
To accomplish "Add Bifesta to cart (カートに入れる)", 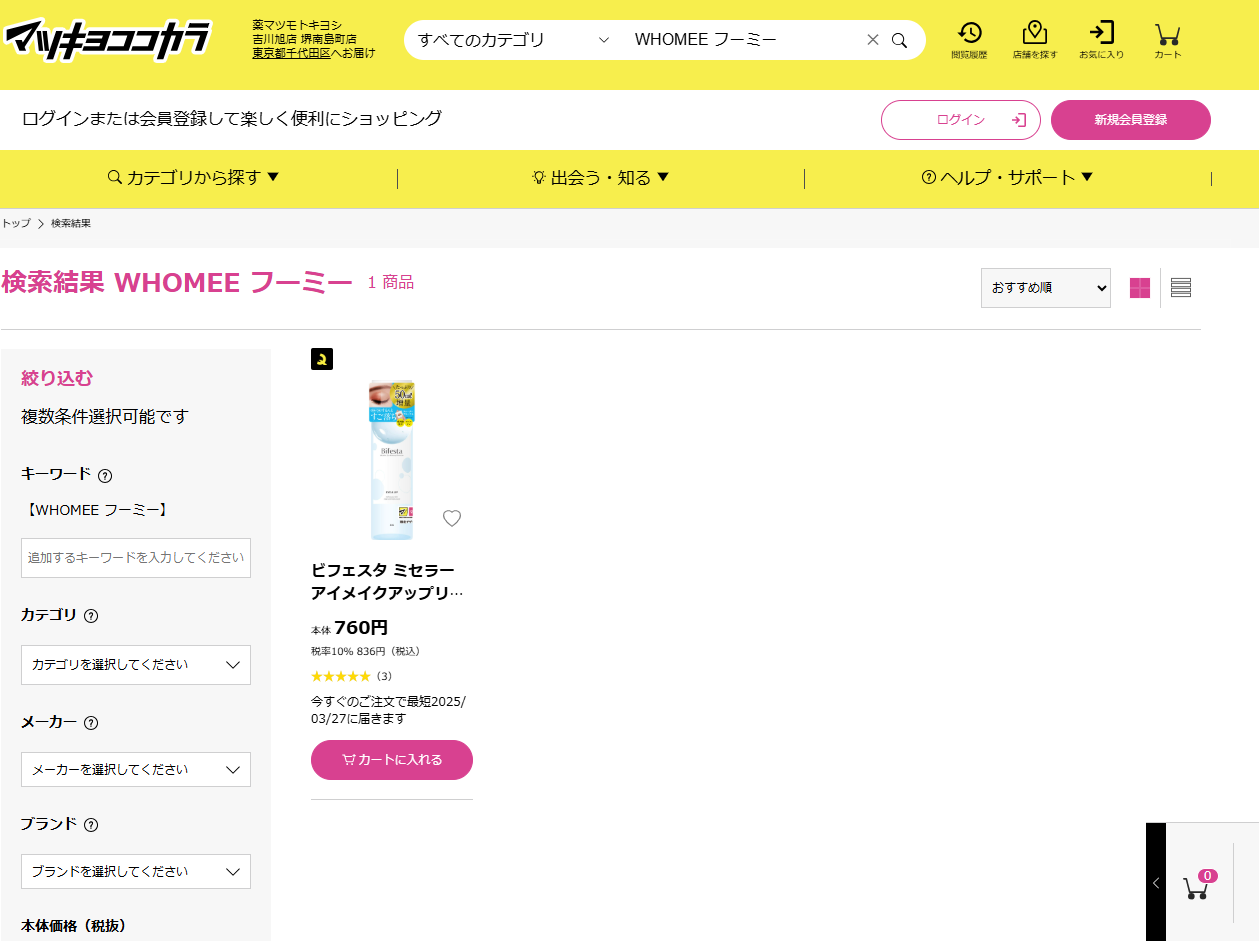I will pyautogui.click(x=392, y=760).
